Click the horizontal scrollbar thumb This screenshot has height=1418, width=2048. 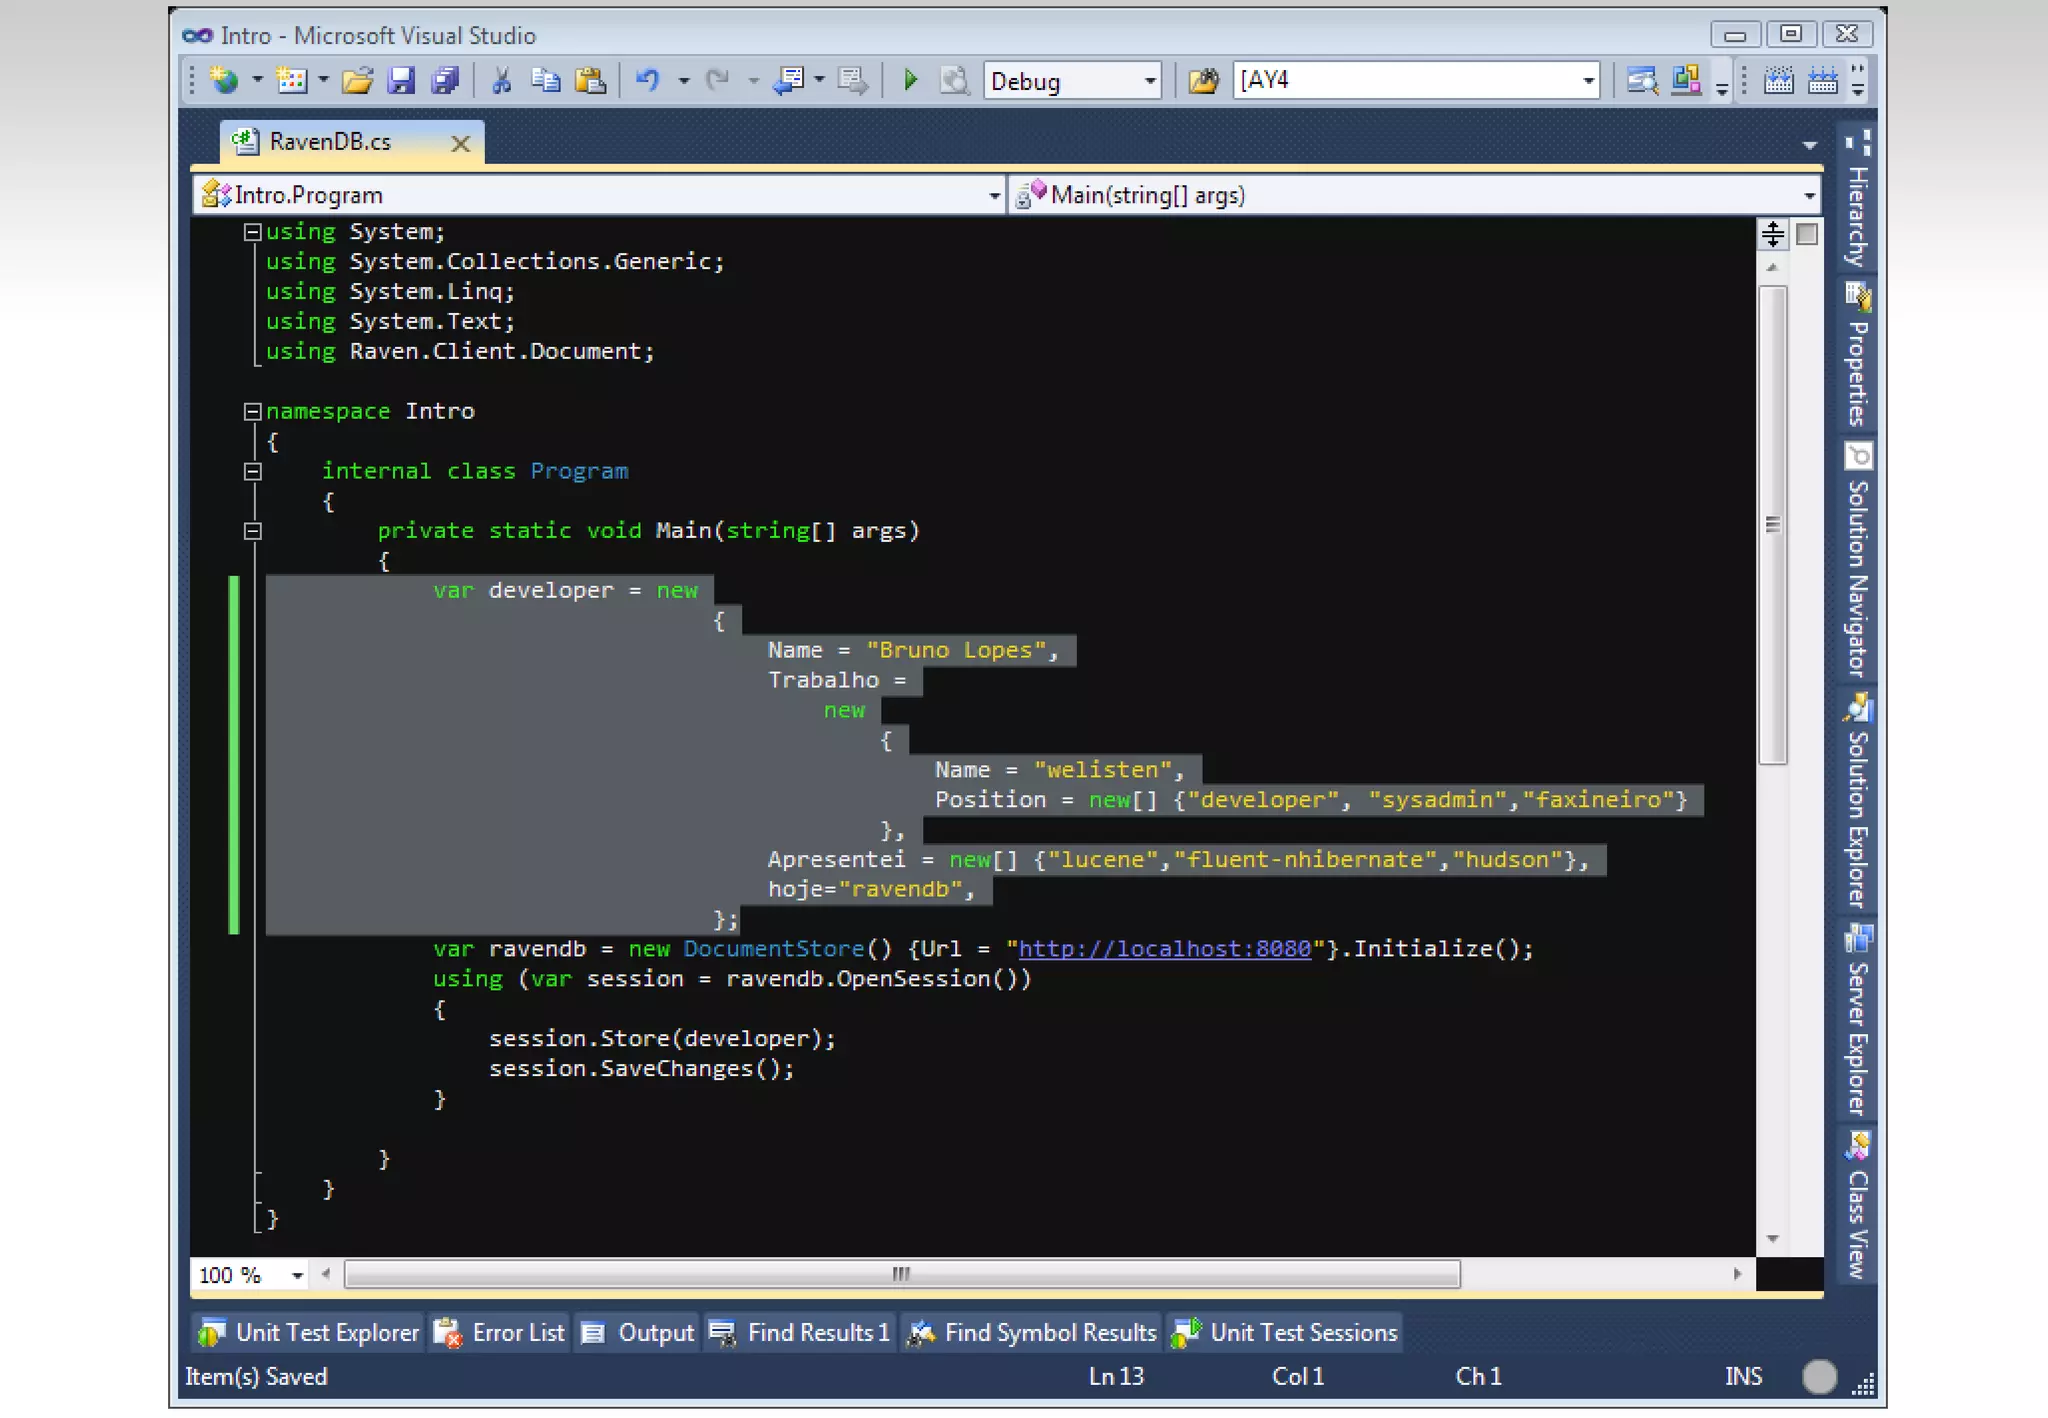(901, 1274)
